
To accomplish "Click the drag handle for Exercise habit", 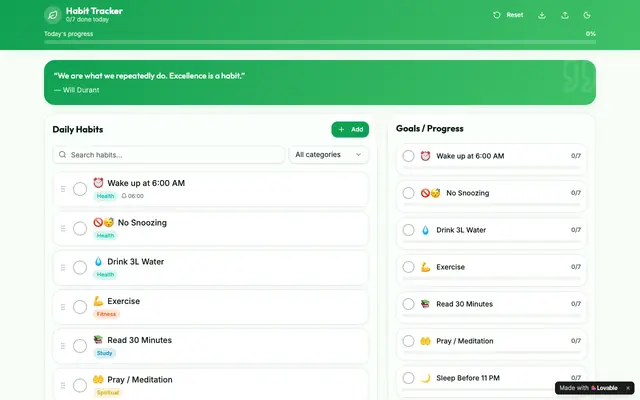I will pyautogui.click(x=63, y=307).
